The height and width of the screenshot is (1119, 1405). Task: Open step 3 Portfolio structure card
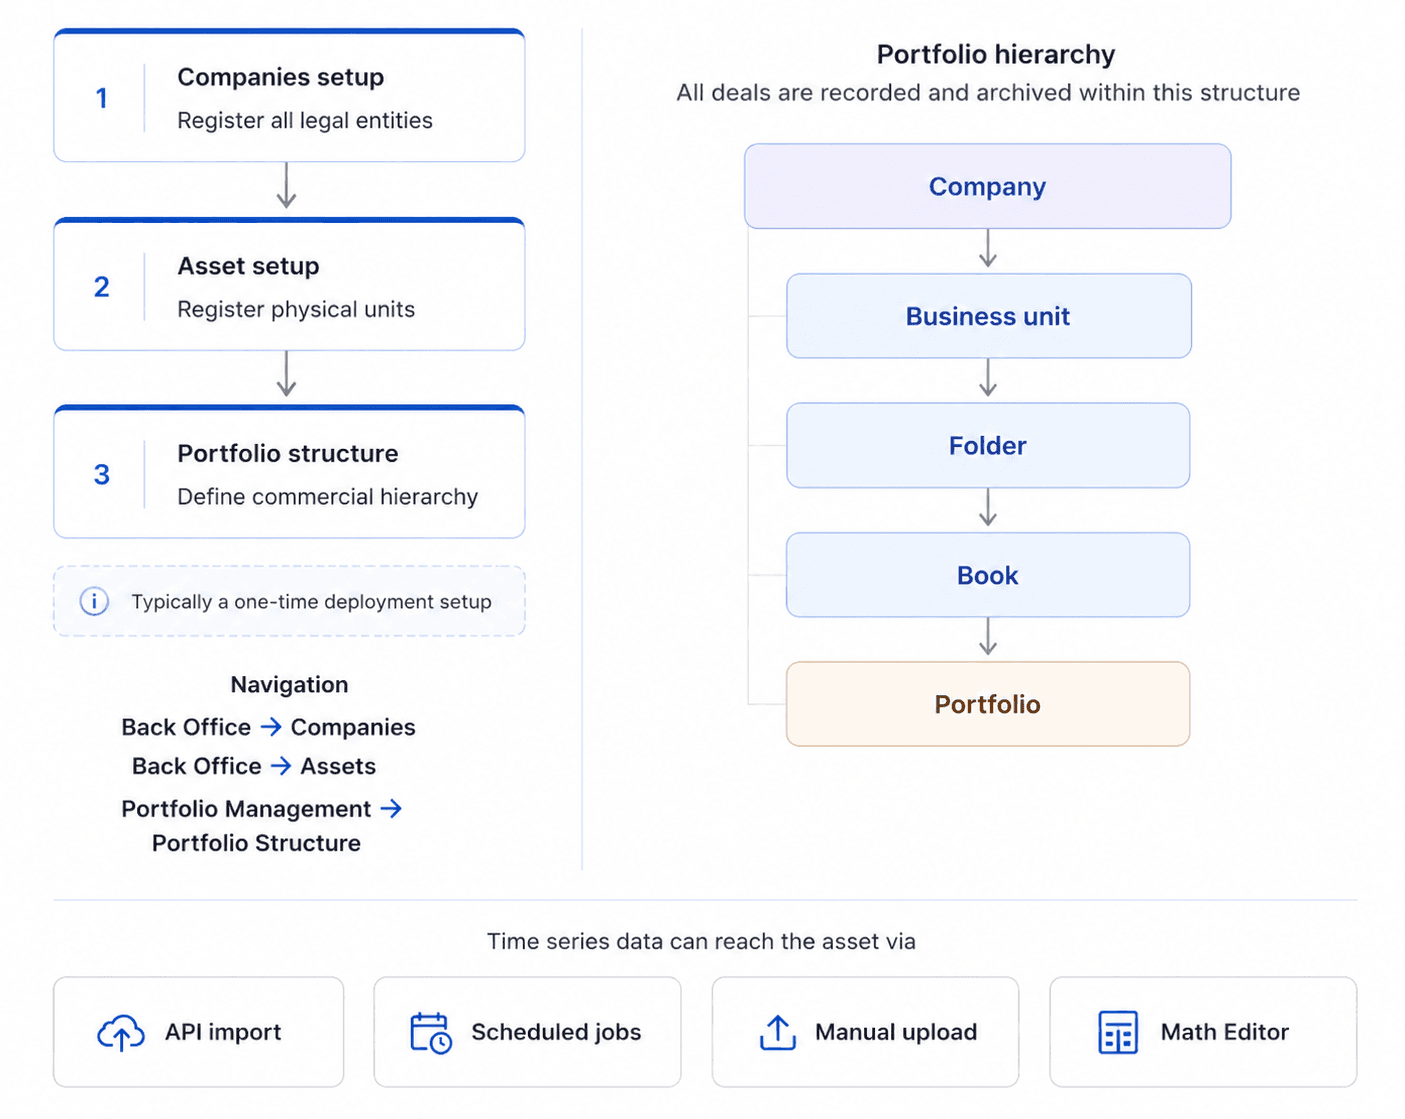coord(289,472)
